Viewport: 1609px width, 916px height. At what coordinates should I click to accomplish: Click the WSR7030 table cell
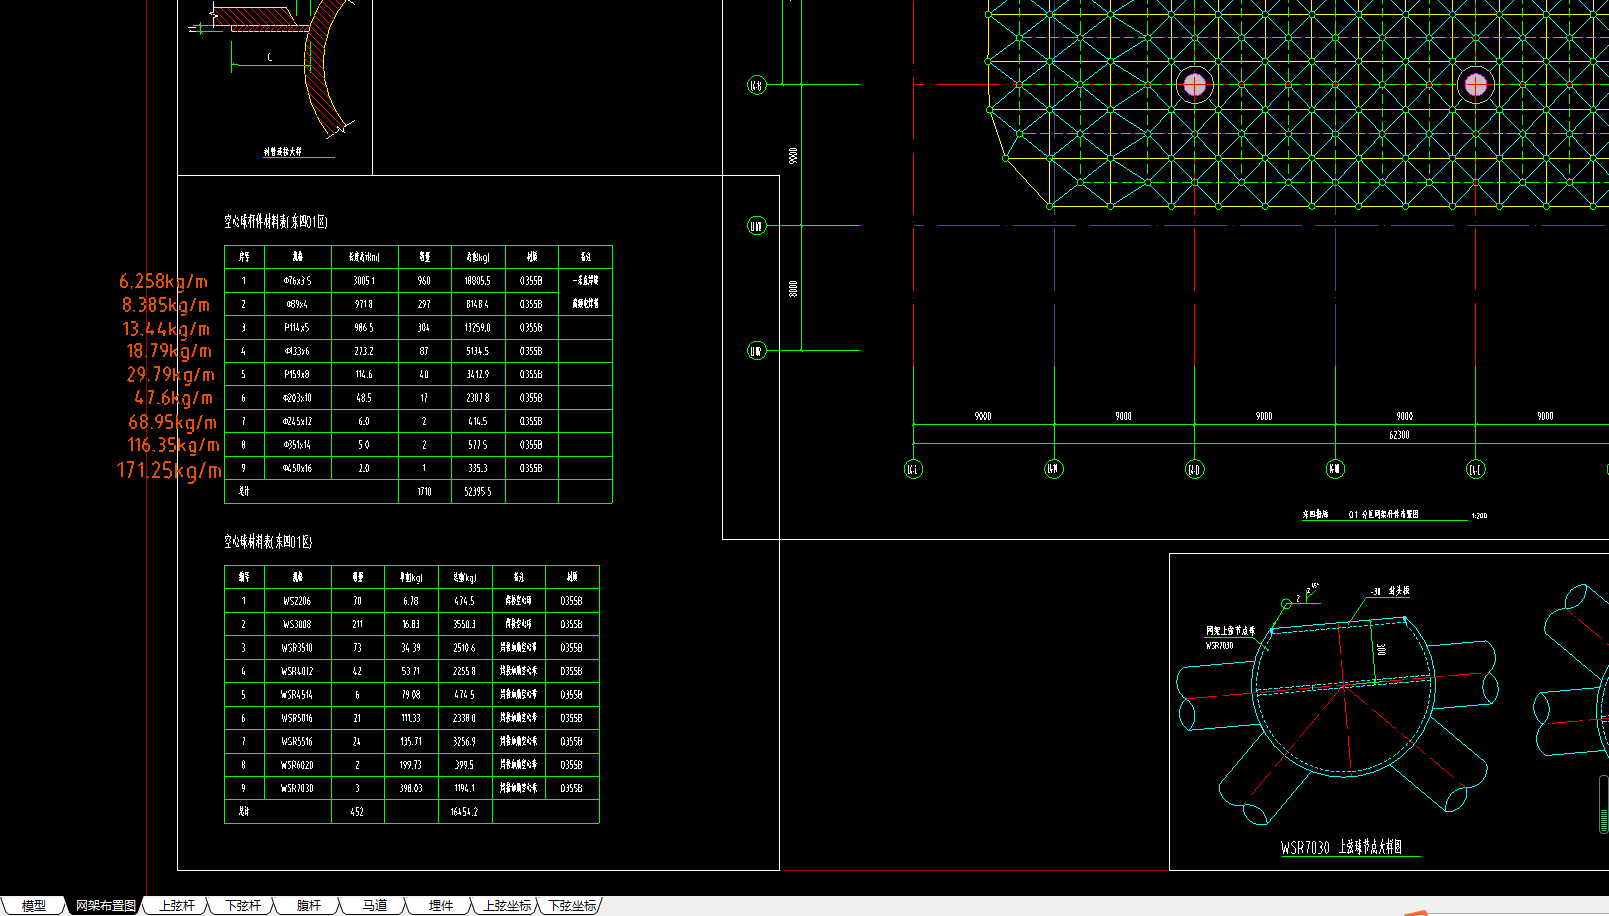297,788
